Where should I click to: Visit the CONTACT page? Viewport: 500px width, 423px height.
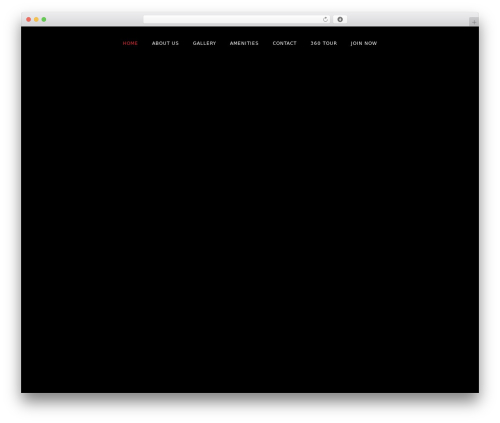click(284, 43)
